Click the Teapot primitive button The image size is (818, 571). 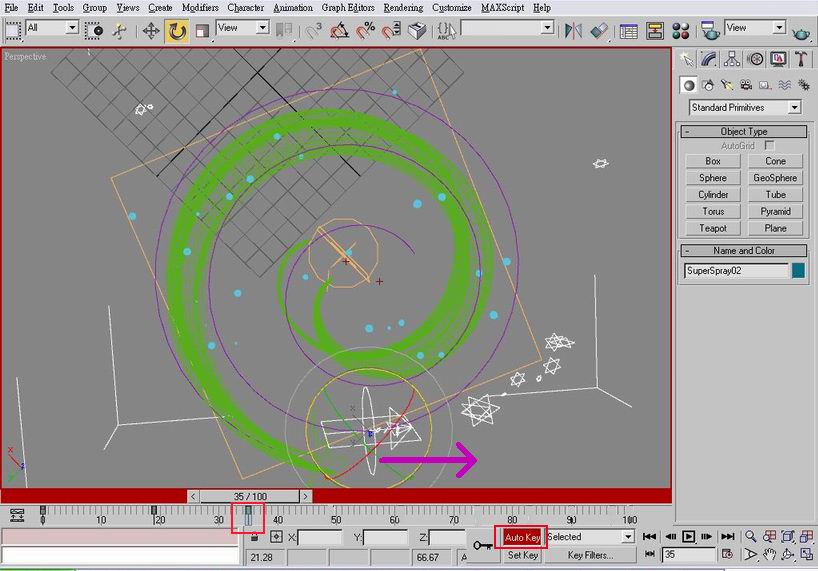point(713,228)
